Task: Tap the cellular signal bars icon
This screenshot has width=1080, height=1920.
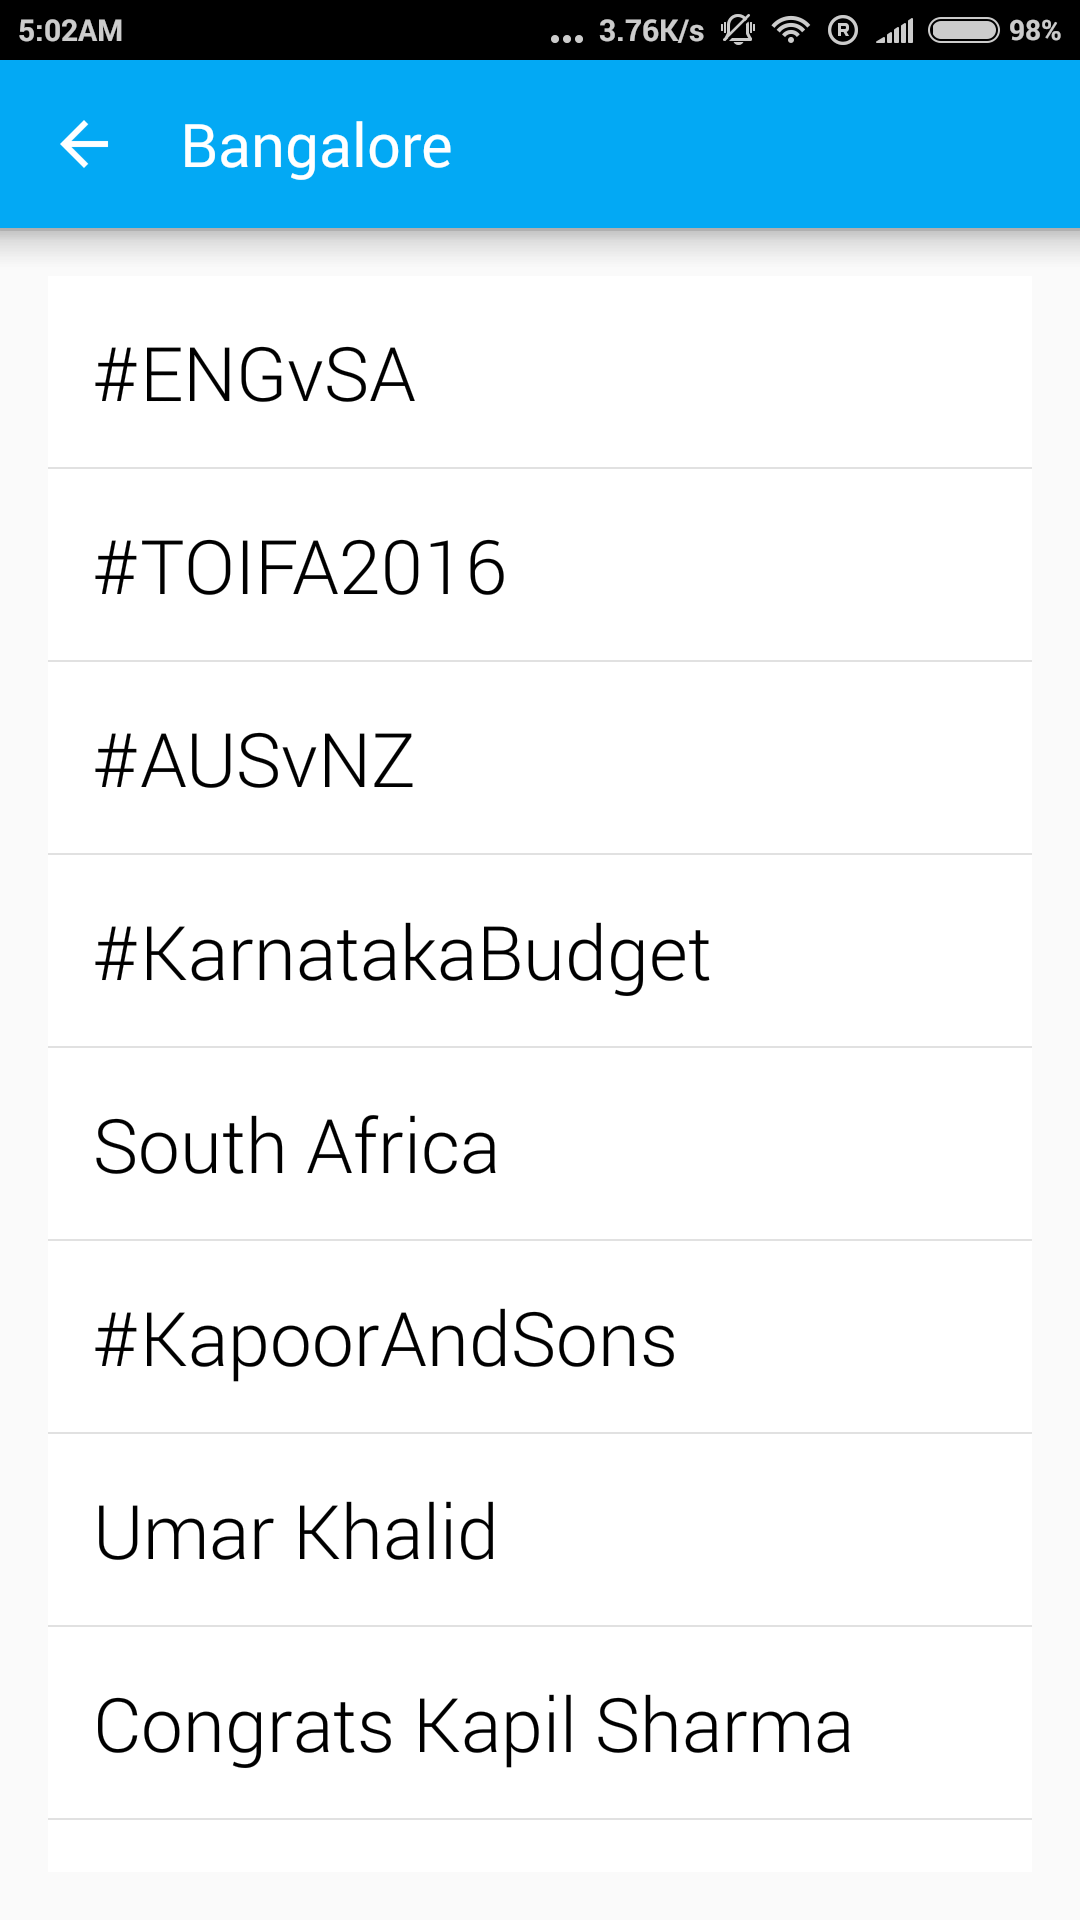Action: pos(895,31)
